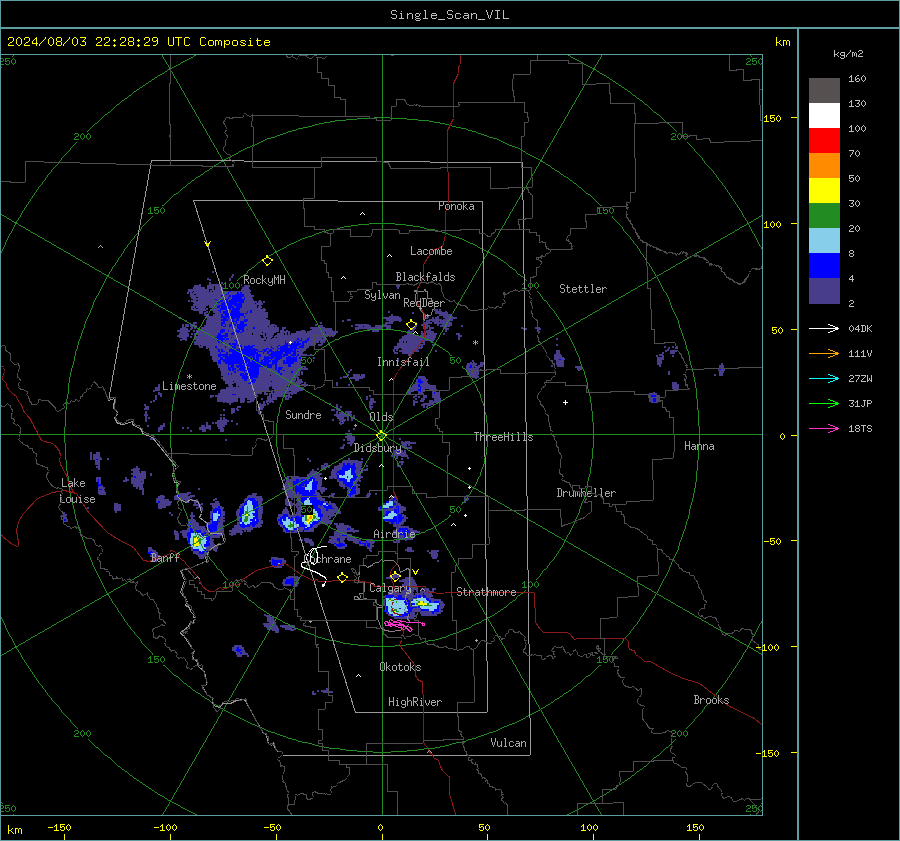
Task: Click the Cochrane town label
Action: 329,559
